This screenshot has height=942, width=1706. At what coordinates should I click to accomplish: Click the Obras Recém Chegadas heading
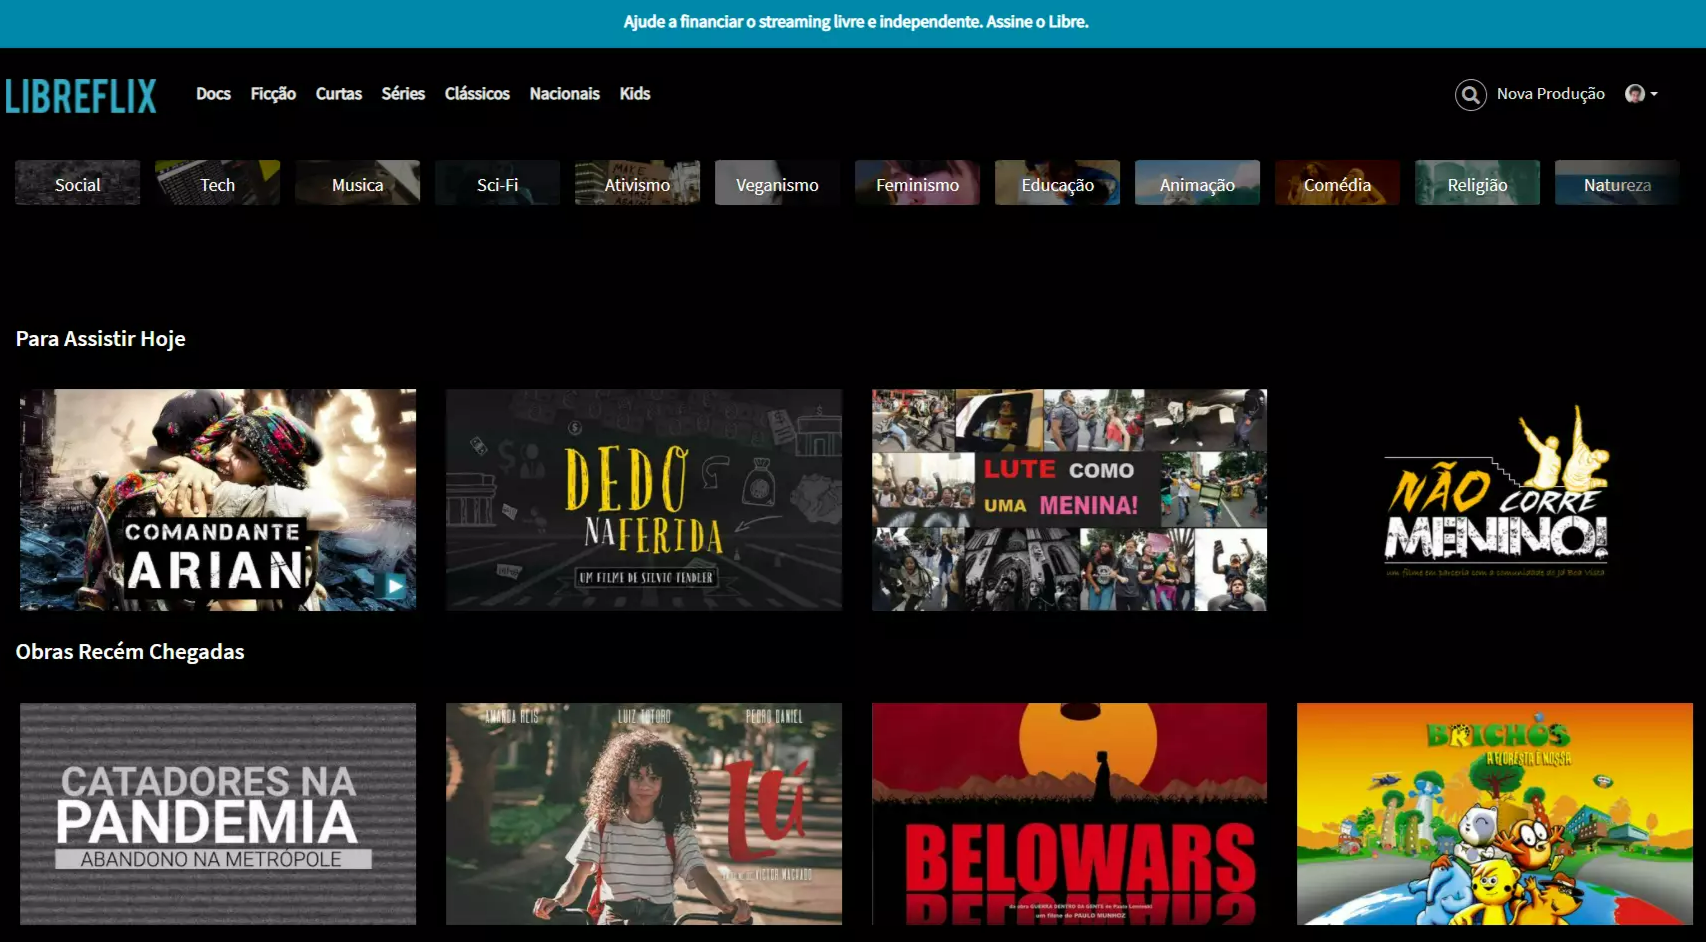(130, 652)
